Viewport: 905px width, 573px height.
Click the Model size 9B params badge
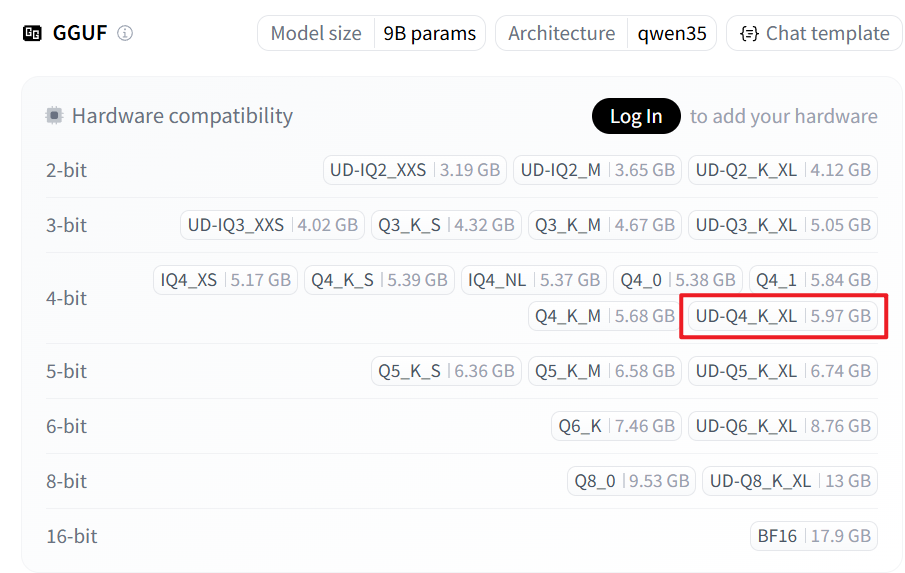tap(372, 33)
